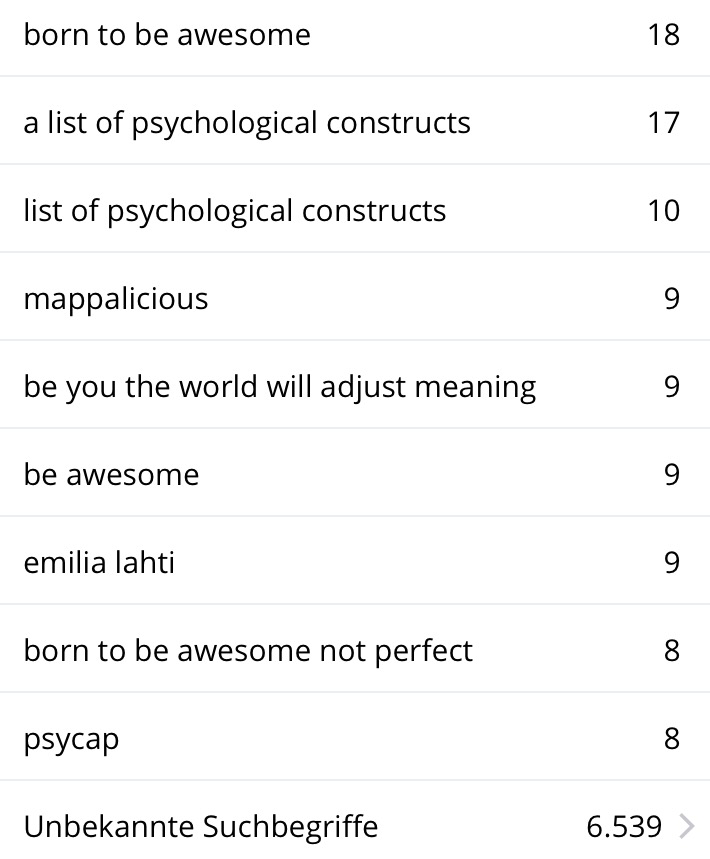
Task: Tap the 'mappalicious' search term
Action: point(116,299)
